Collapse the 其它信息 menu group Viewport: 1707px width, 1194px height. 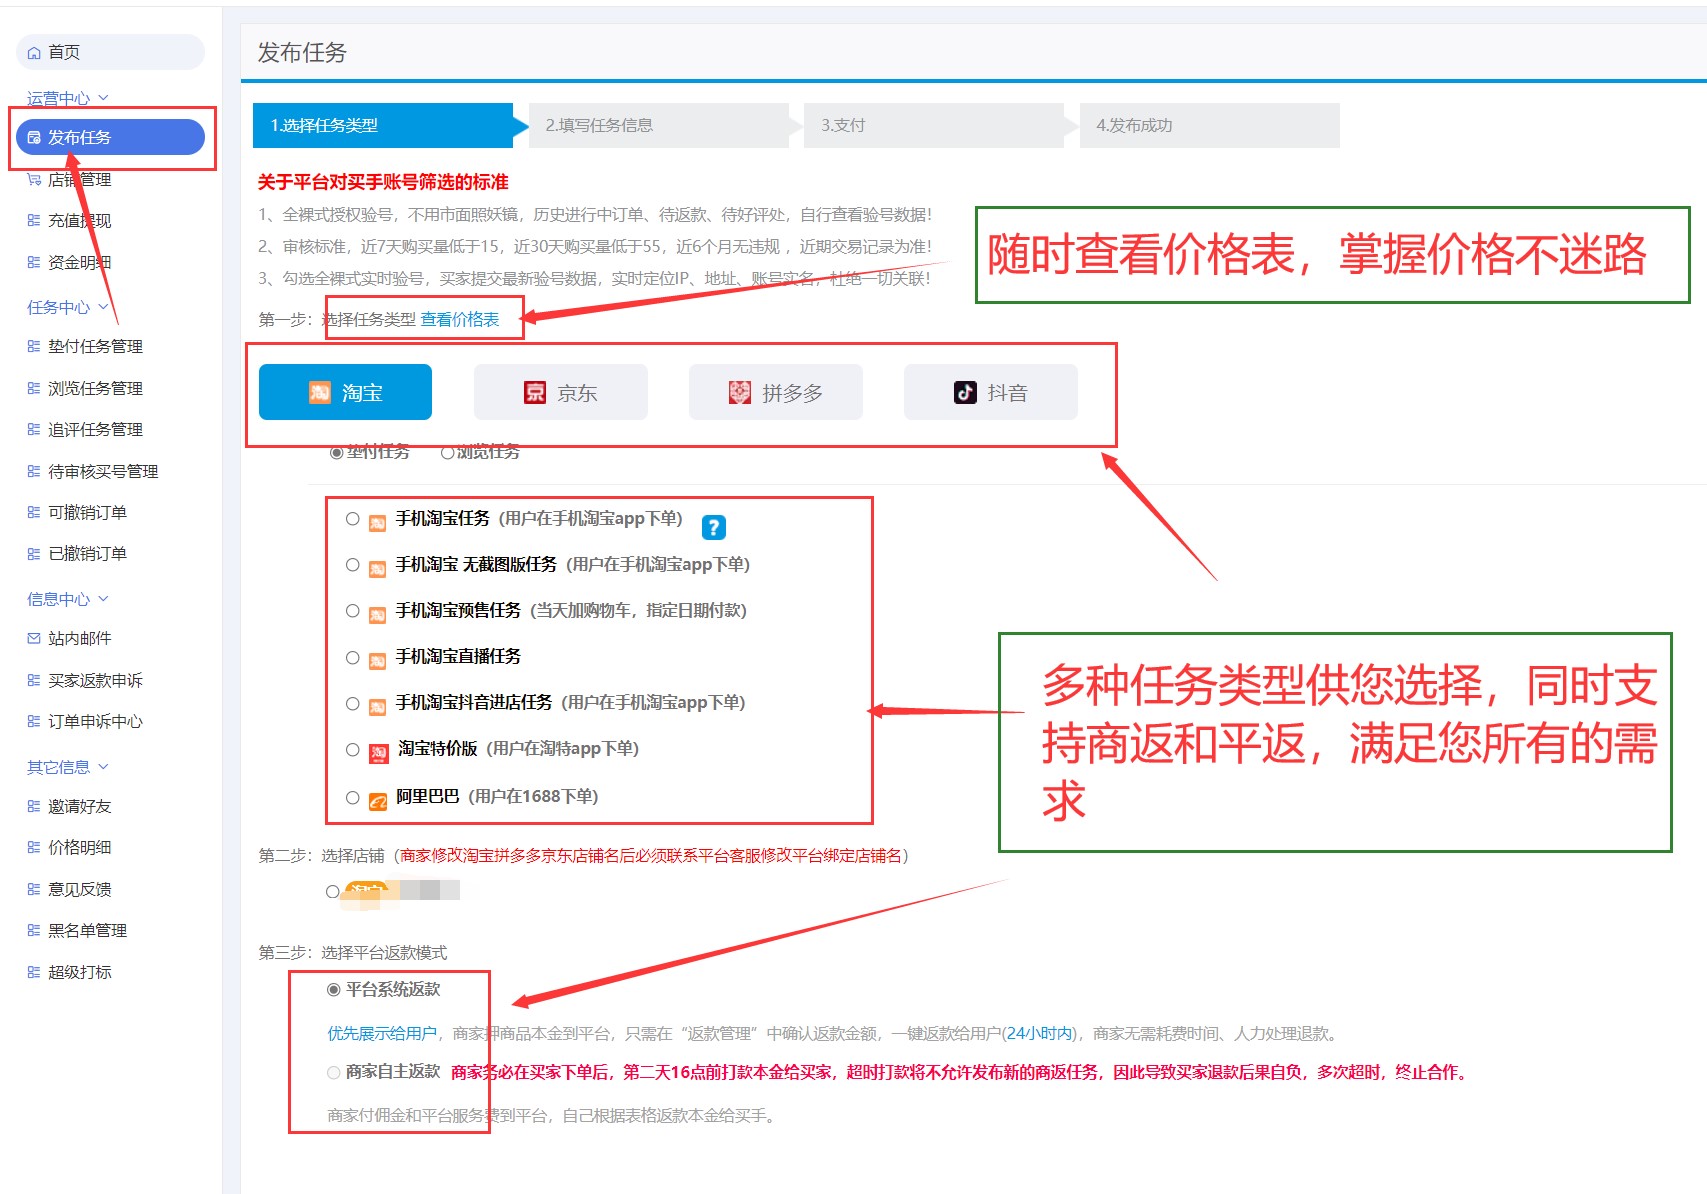click(68, 767)
